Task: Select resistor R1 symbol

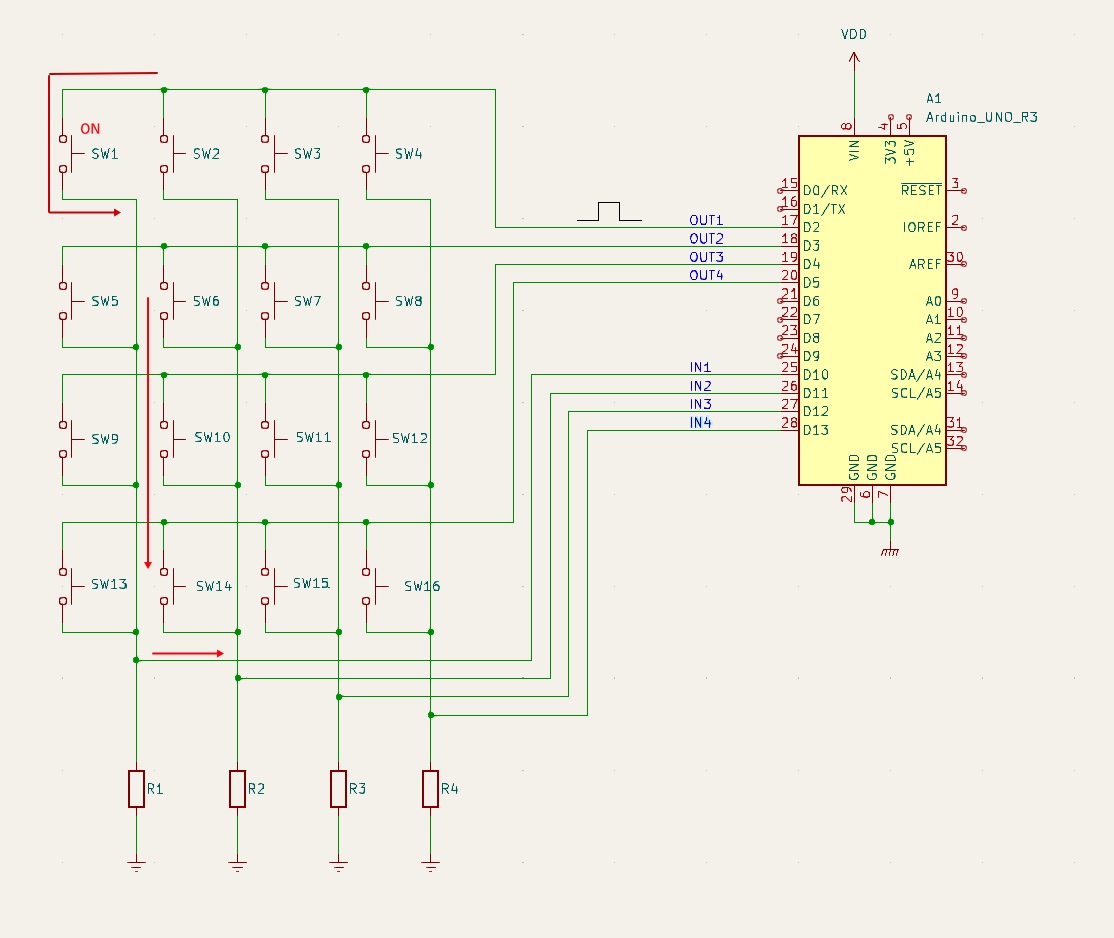Action: point(136,789)
